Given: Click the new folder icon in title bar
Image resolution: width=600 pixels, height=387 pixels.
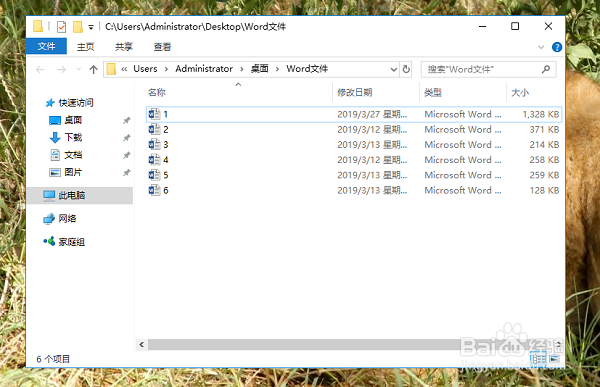Looking at the screenshot, I should coord(78,27).
